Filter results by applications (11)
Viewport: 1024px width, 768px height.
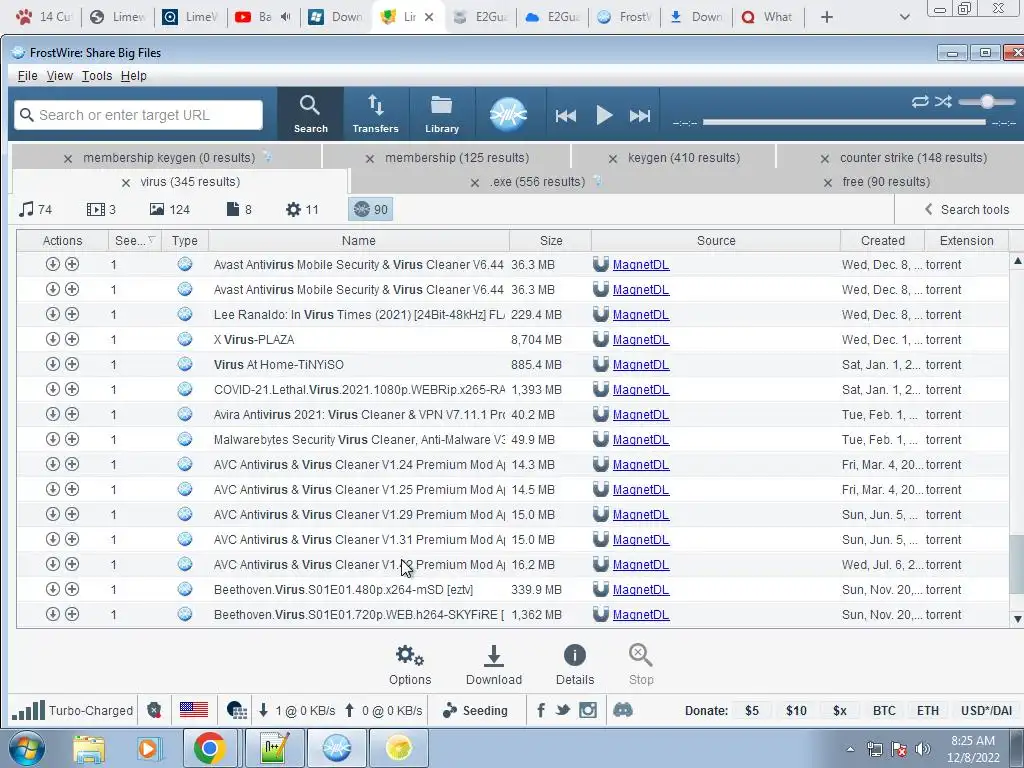[302, 210]
